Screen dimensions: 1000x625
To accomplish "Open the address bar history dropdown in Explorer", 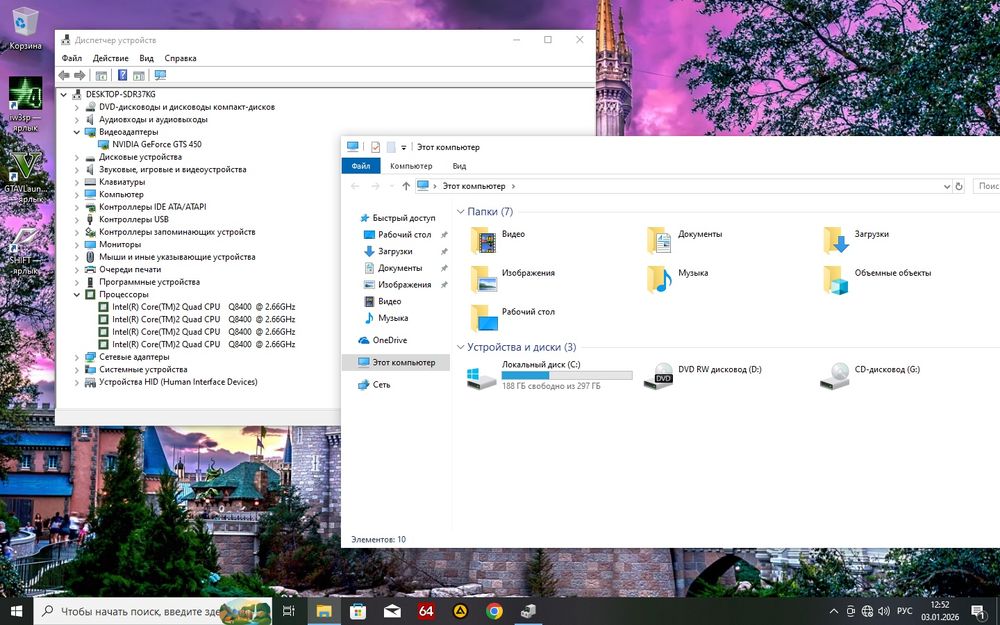I will (946, 186).
